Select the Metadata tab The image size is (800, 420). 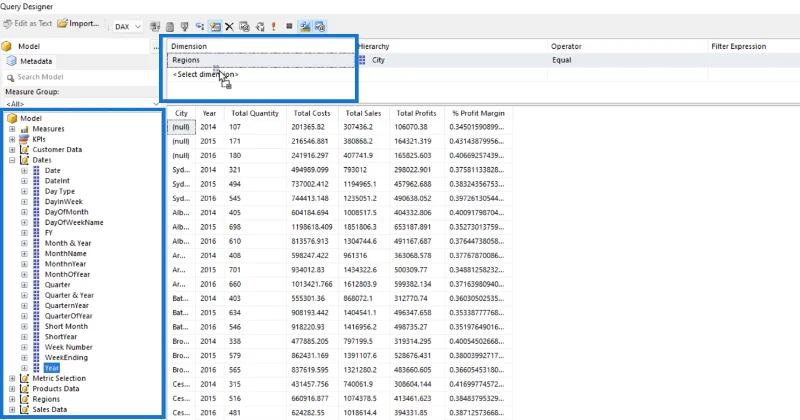(x=30, y=61)
